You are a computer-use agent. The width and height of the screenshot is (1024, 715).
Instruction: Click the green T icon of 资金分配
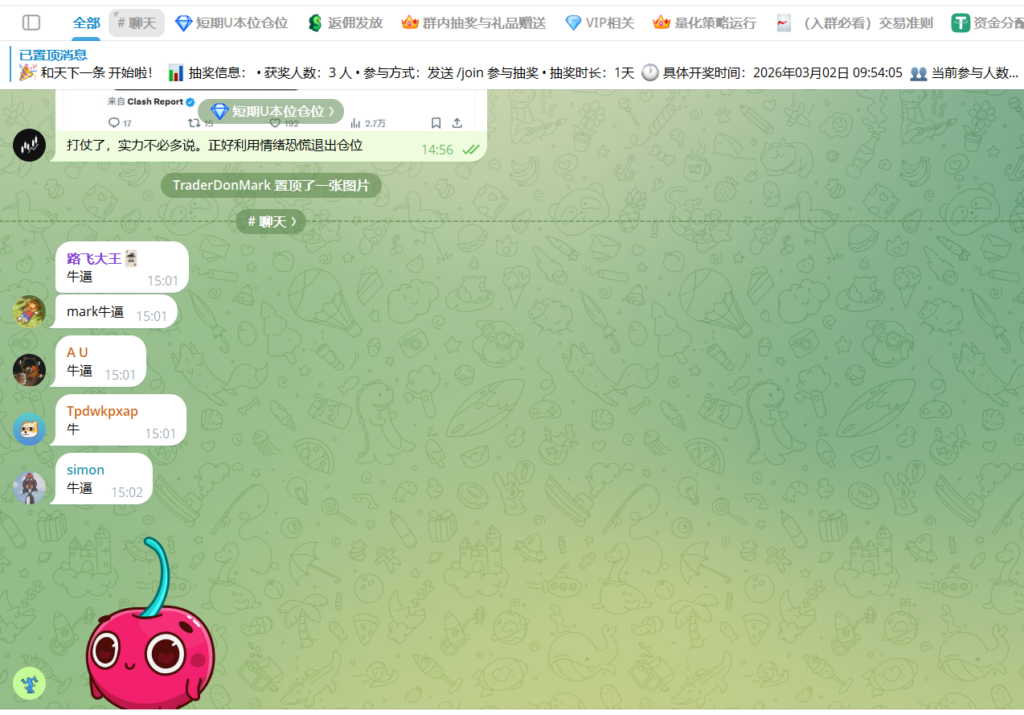960,22
